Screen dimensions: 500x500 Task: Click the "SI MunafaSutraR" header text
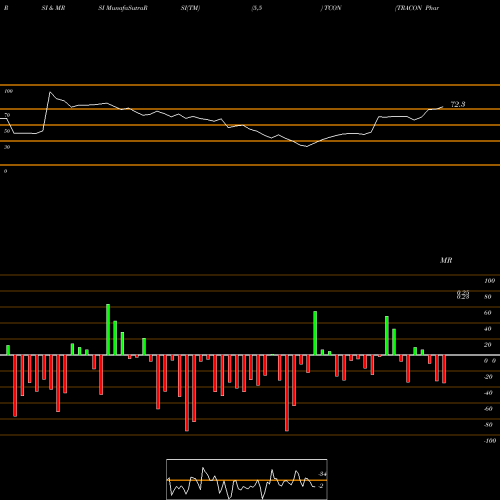(x=123, y=8)
